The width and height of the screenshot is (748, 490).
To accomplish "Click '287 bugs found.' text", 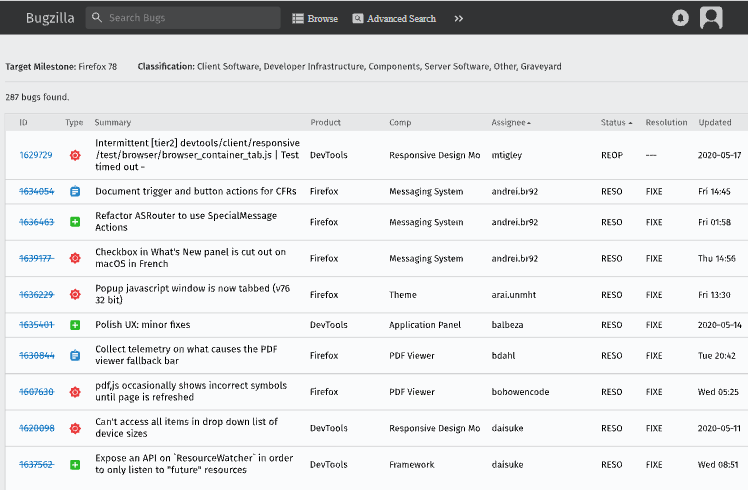I will (x=37, y=97).
